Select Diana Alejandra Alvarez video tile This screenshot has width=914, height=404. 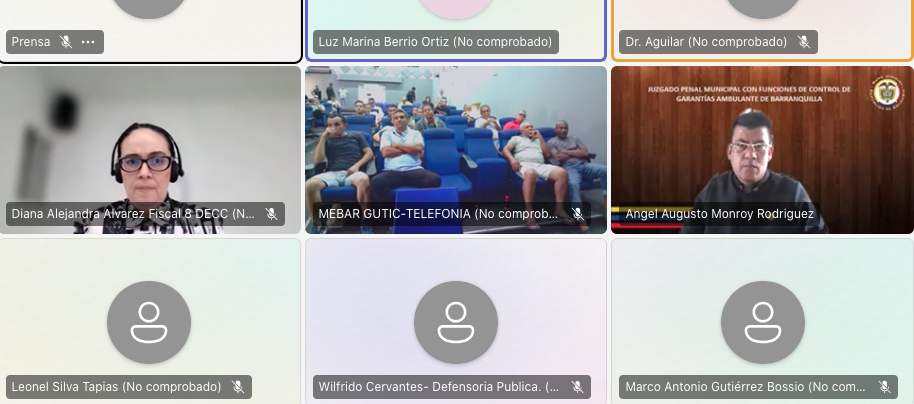coord(150,150)
